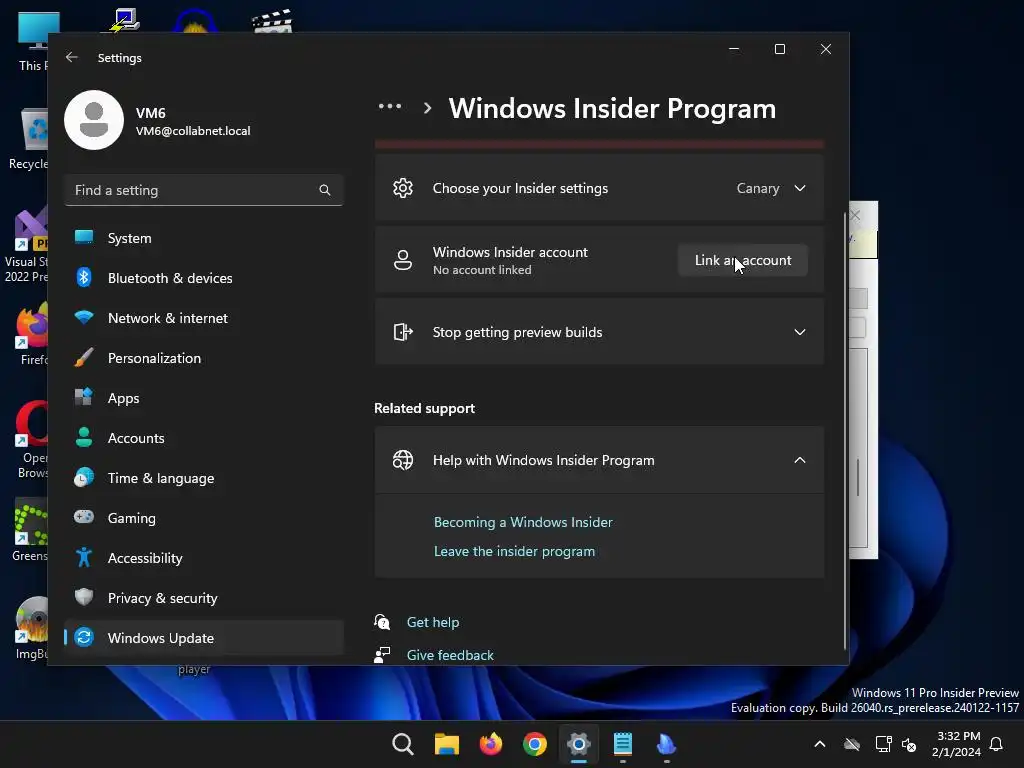This screenshot has width=1024, height=768.
Task: Click the Settings window vertical scrollbar
Action: pyautogui.click(x=845, y=431)
